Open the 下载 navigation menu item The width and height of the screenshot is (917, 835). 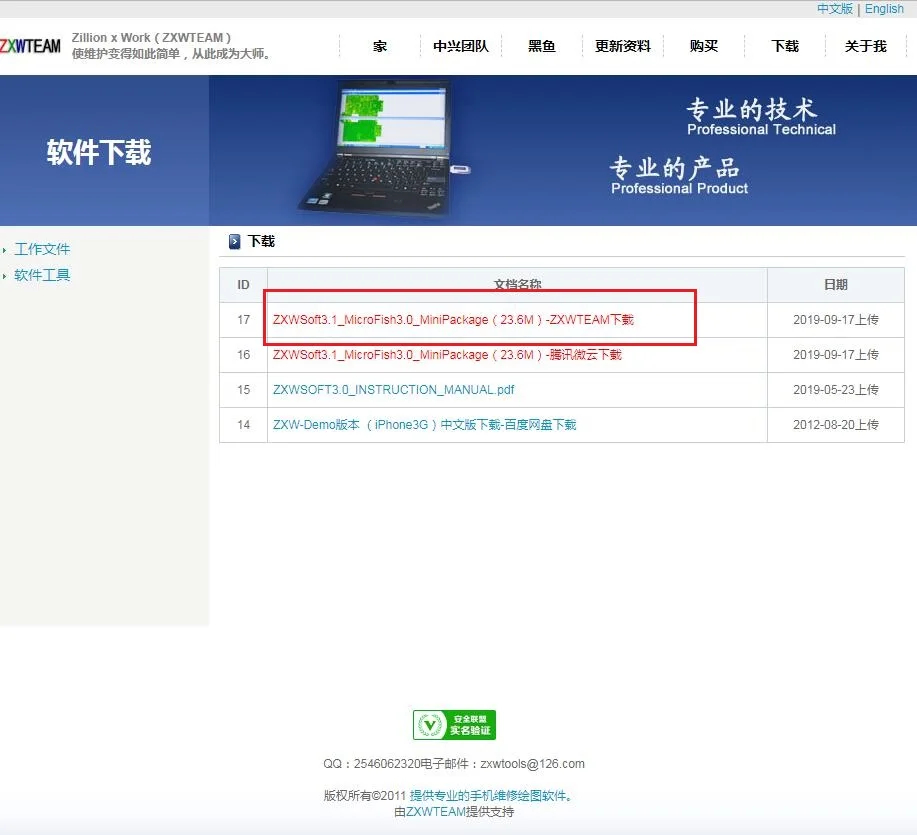tap(785, 46)
